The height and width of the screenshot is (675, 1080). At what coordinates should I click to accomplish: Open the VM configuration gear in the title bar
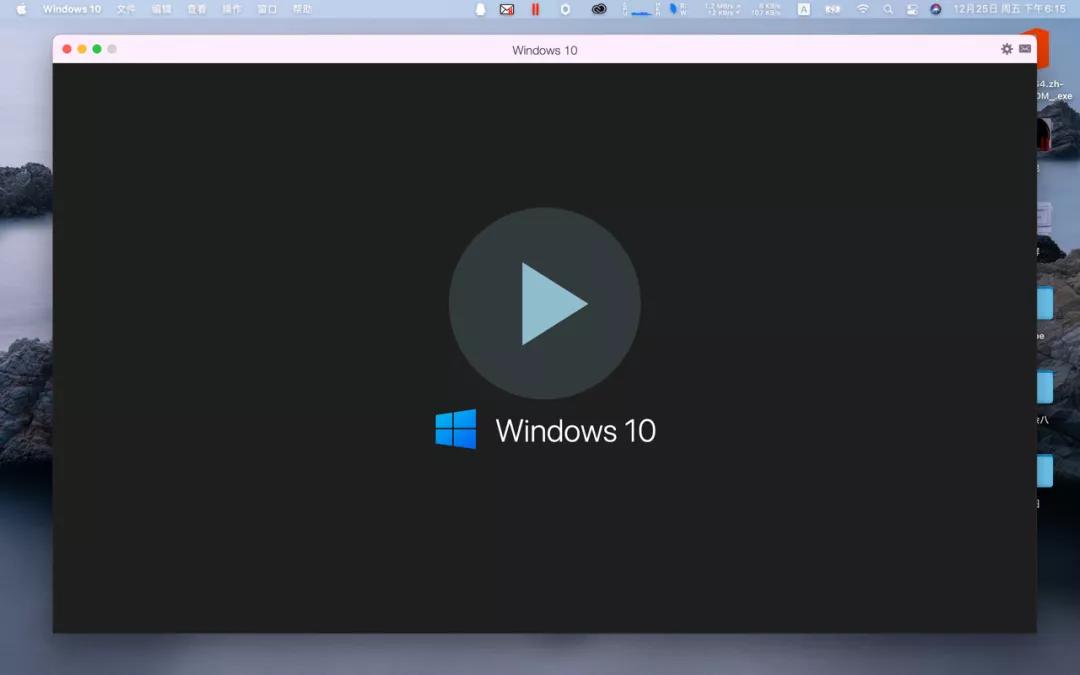[x=1006, y=48]
